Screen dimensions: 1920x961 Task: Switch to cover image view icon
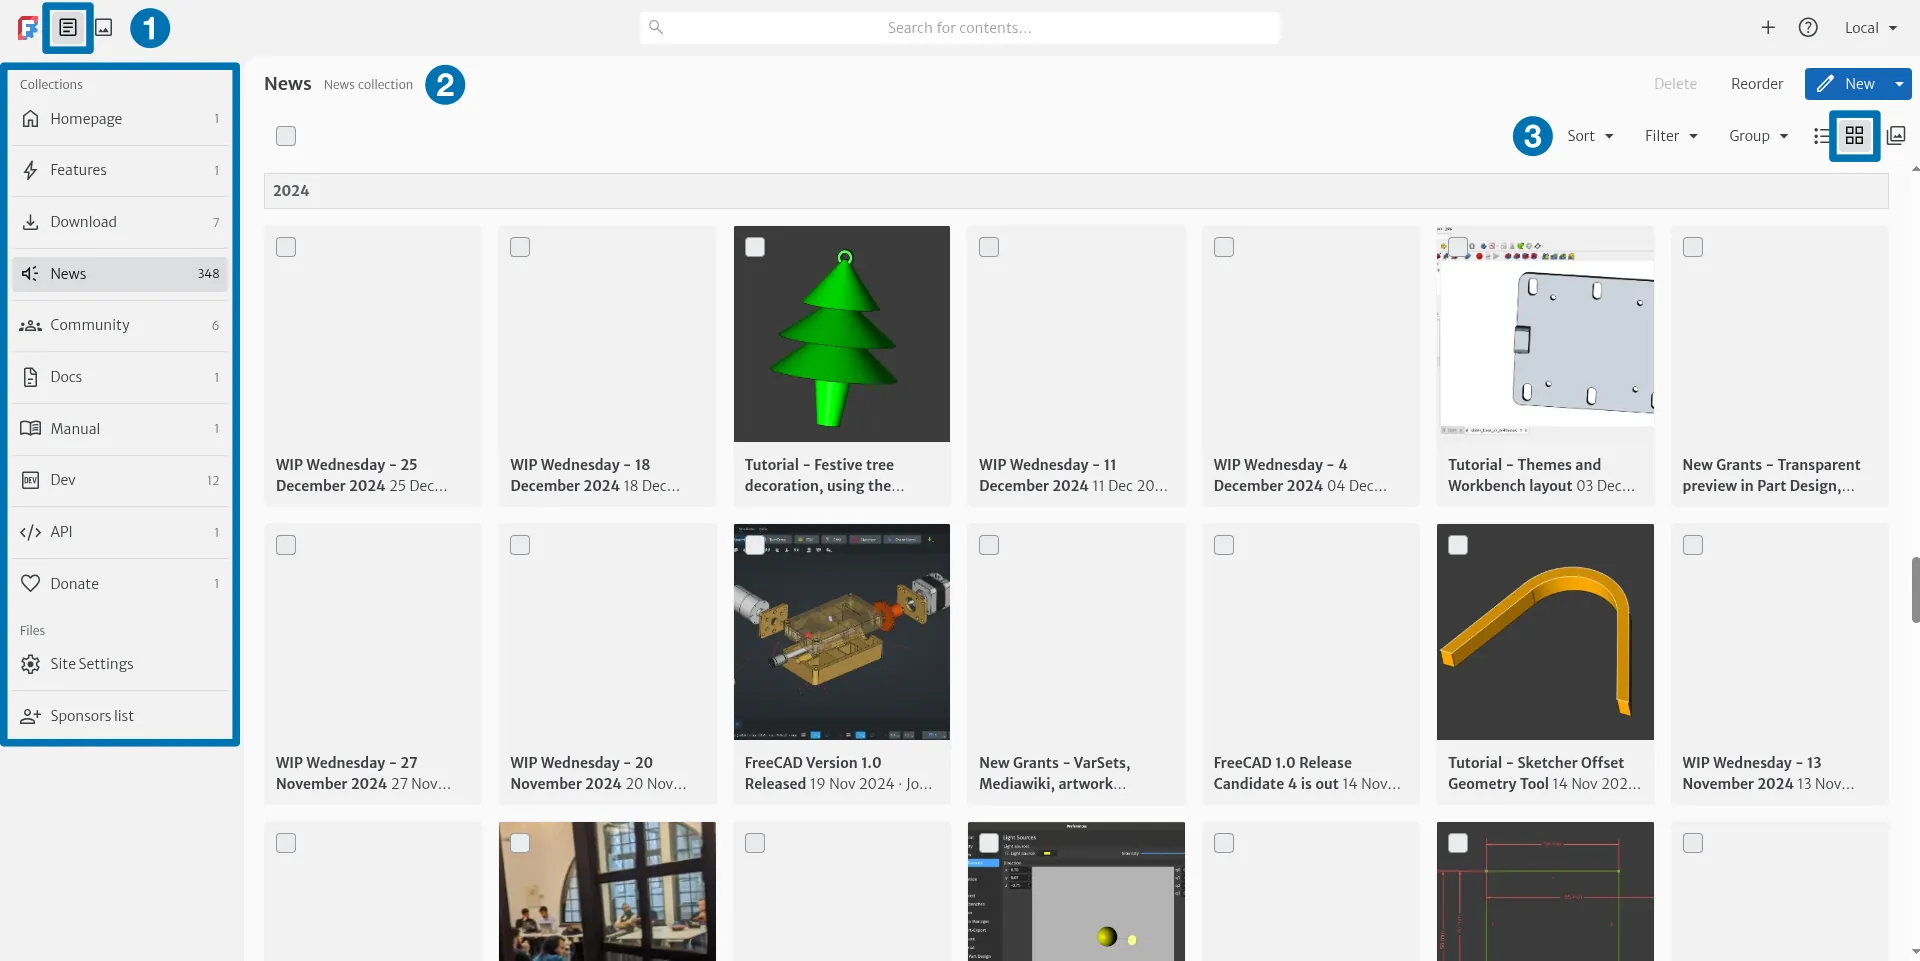1896,136
